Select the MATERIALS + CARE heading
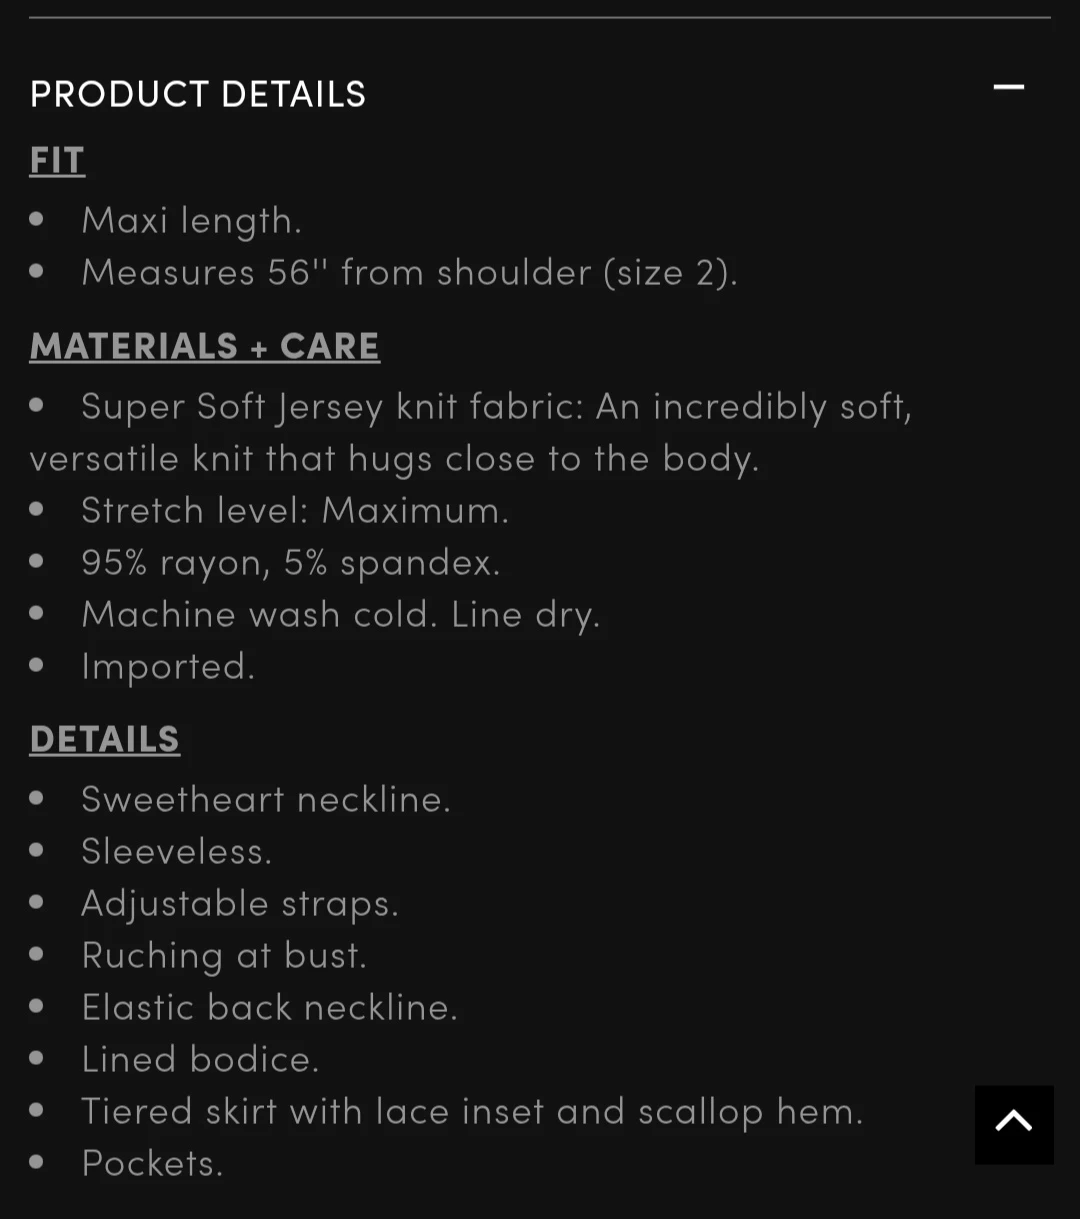Viewport: 1080px width, 1219px height. point(205,346)
